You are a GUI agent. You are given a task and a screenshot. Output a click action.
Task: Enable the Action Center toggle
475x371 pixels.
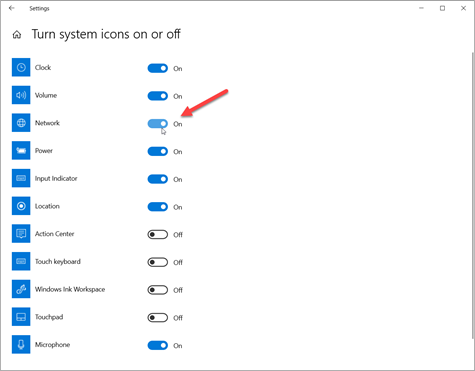click(158, 234)
